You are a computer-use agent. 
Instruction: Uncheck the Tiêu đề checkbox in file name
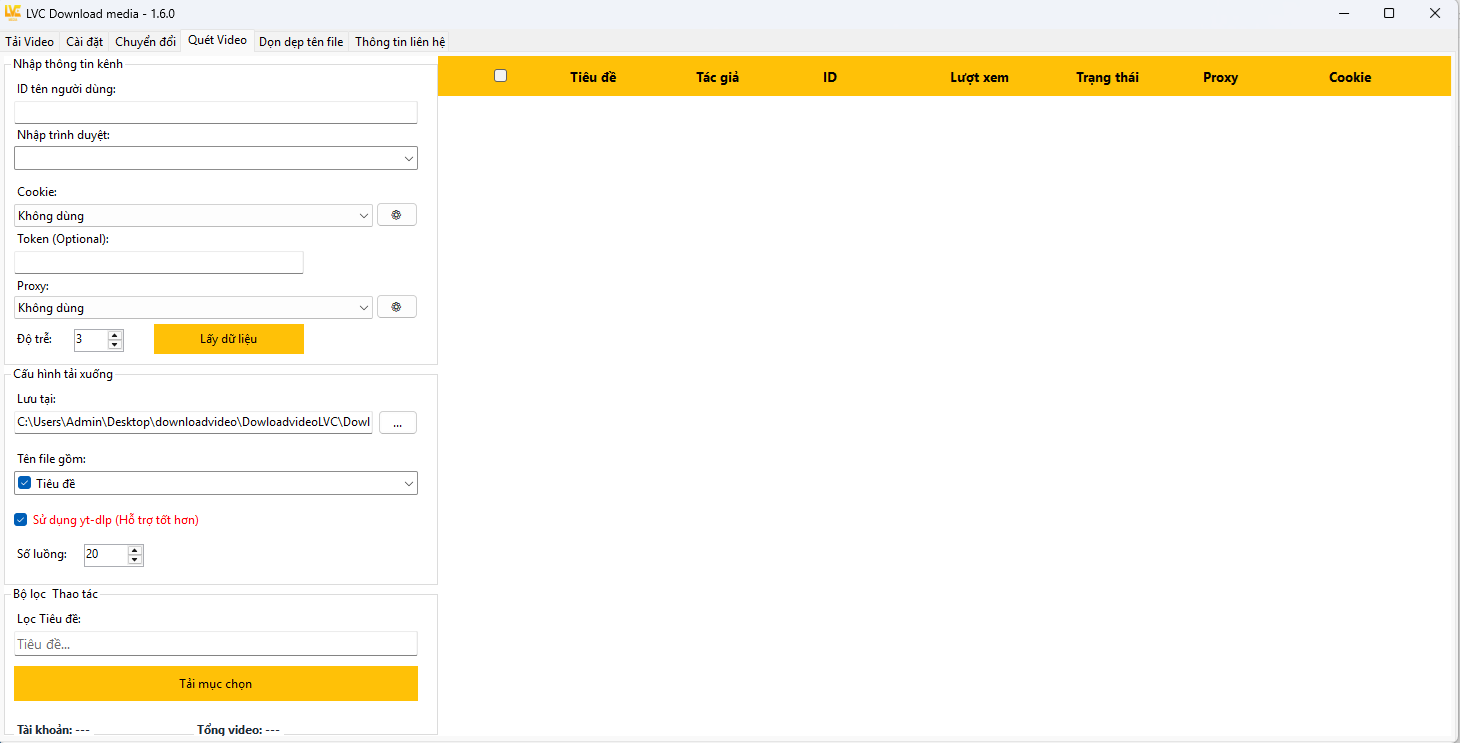(25, 483)
